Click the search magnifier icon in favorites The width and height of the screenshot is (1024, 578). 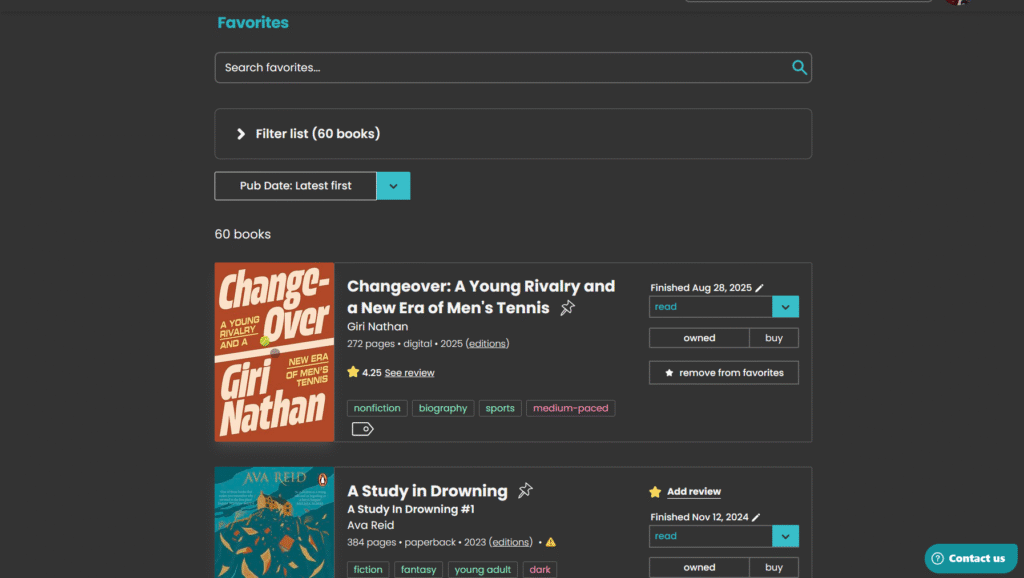tap(799, 68)
